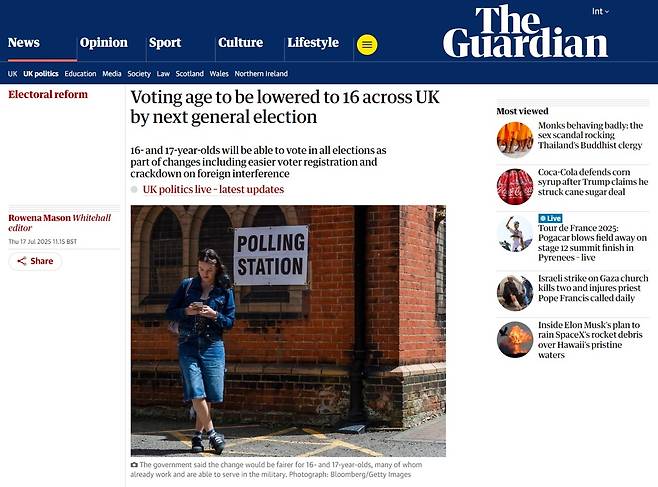This screenshot has width=658, height=487.
Task: Switch to the Culture section
Action: (240, 42)
